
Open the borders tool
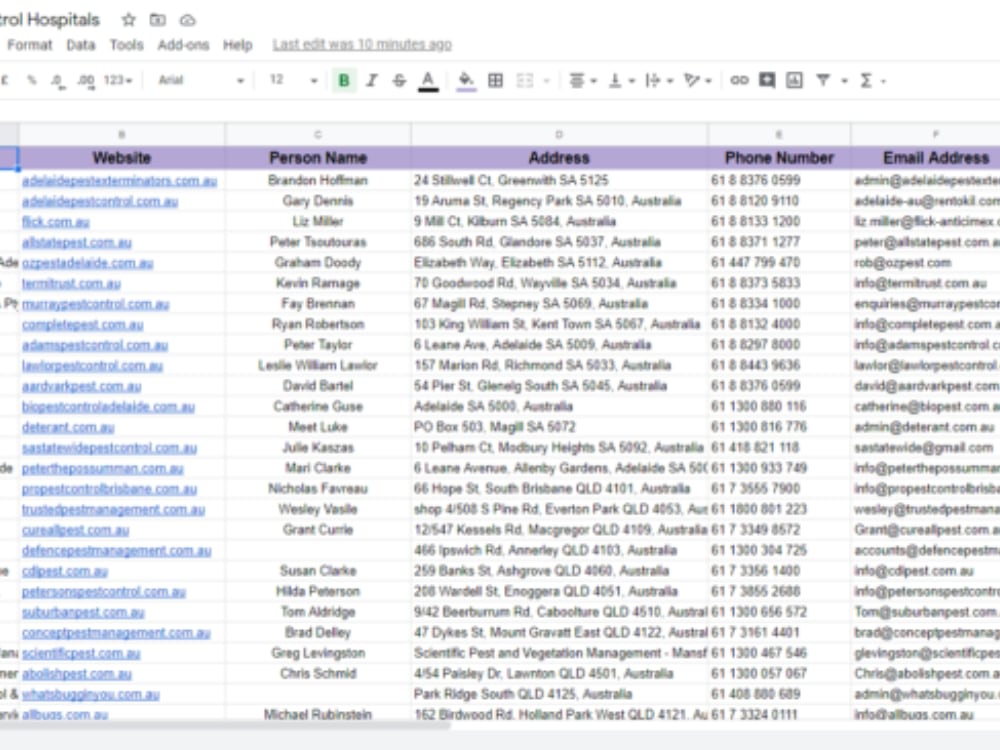pos(496,80)
